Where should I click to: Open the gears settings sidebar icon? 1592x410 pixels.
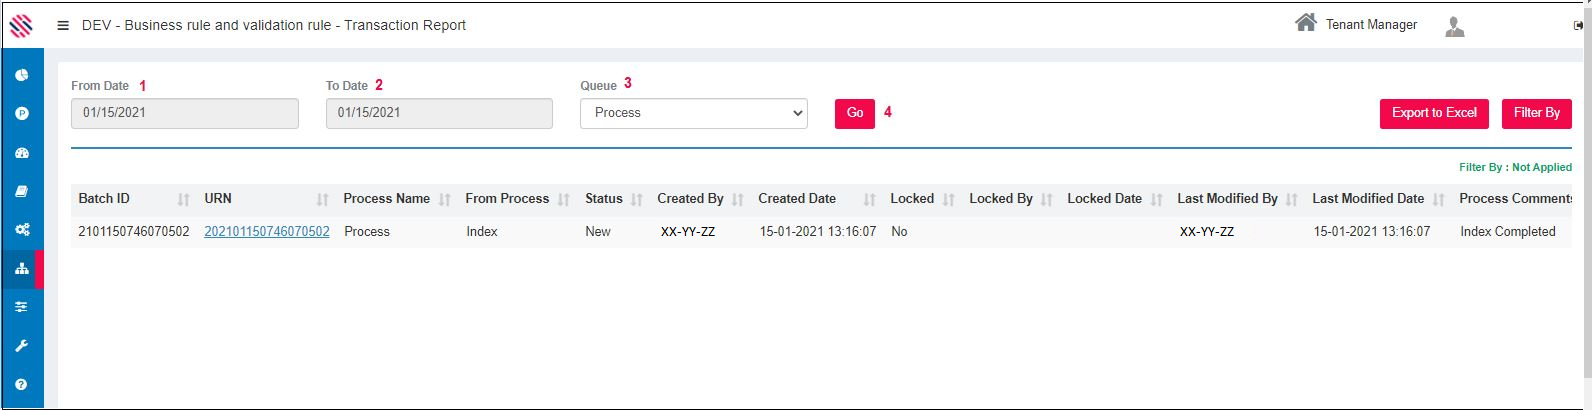tap(21, 230)
